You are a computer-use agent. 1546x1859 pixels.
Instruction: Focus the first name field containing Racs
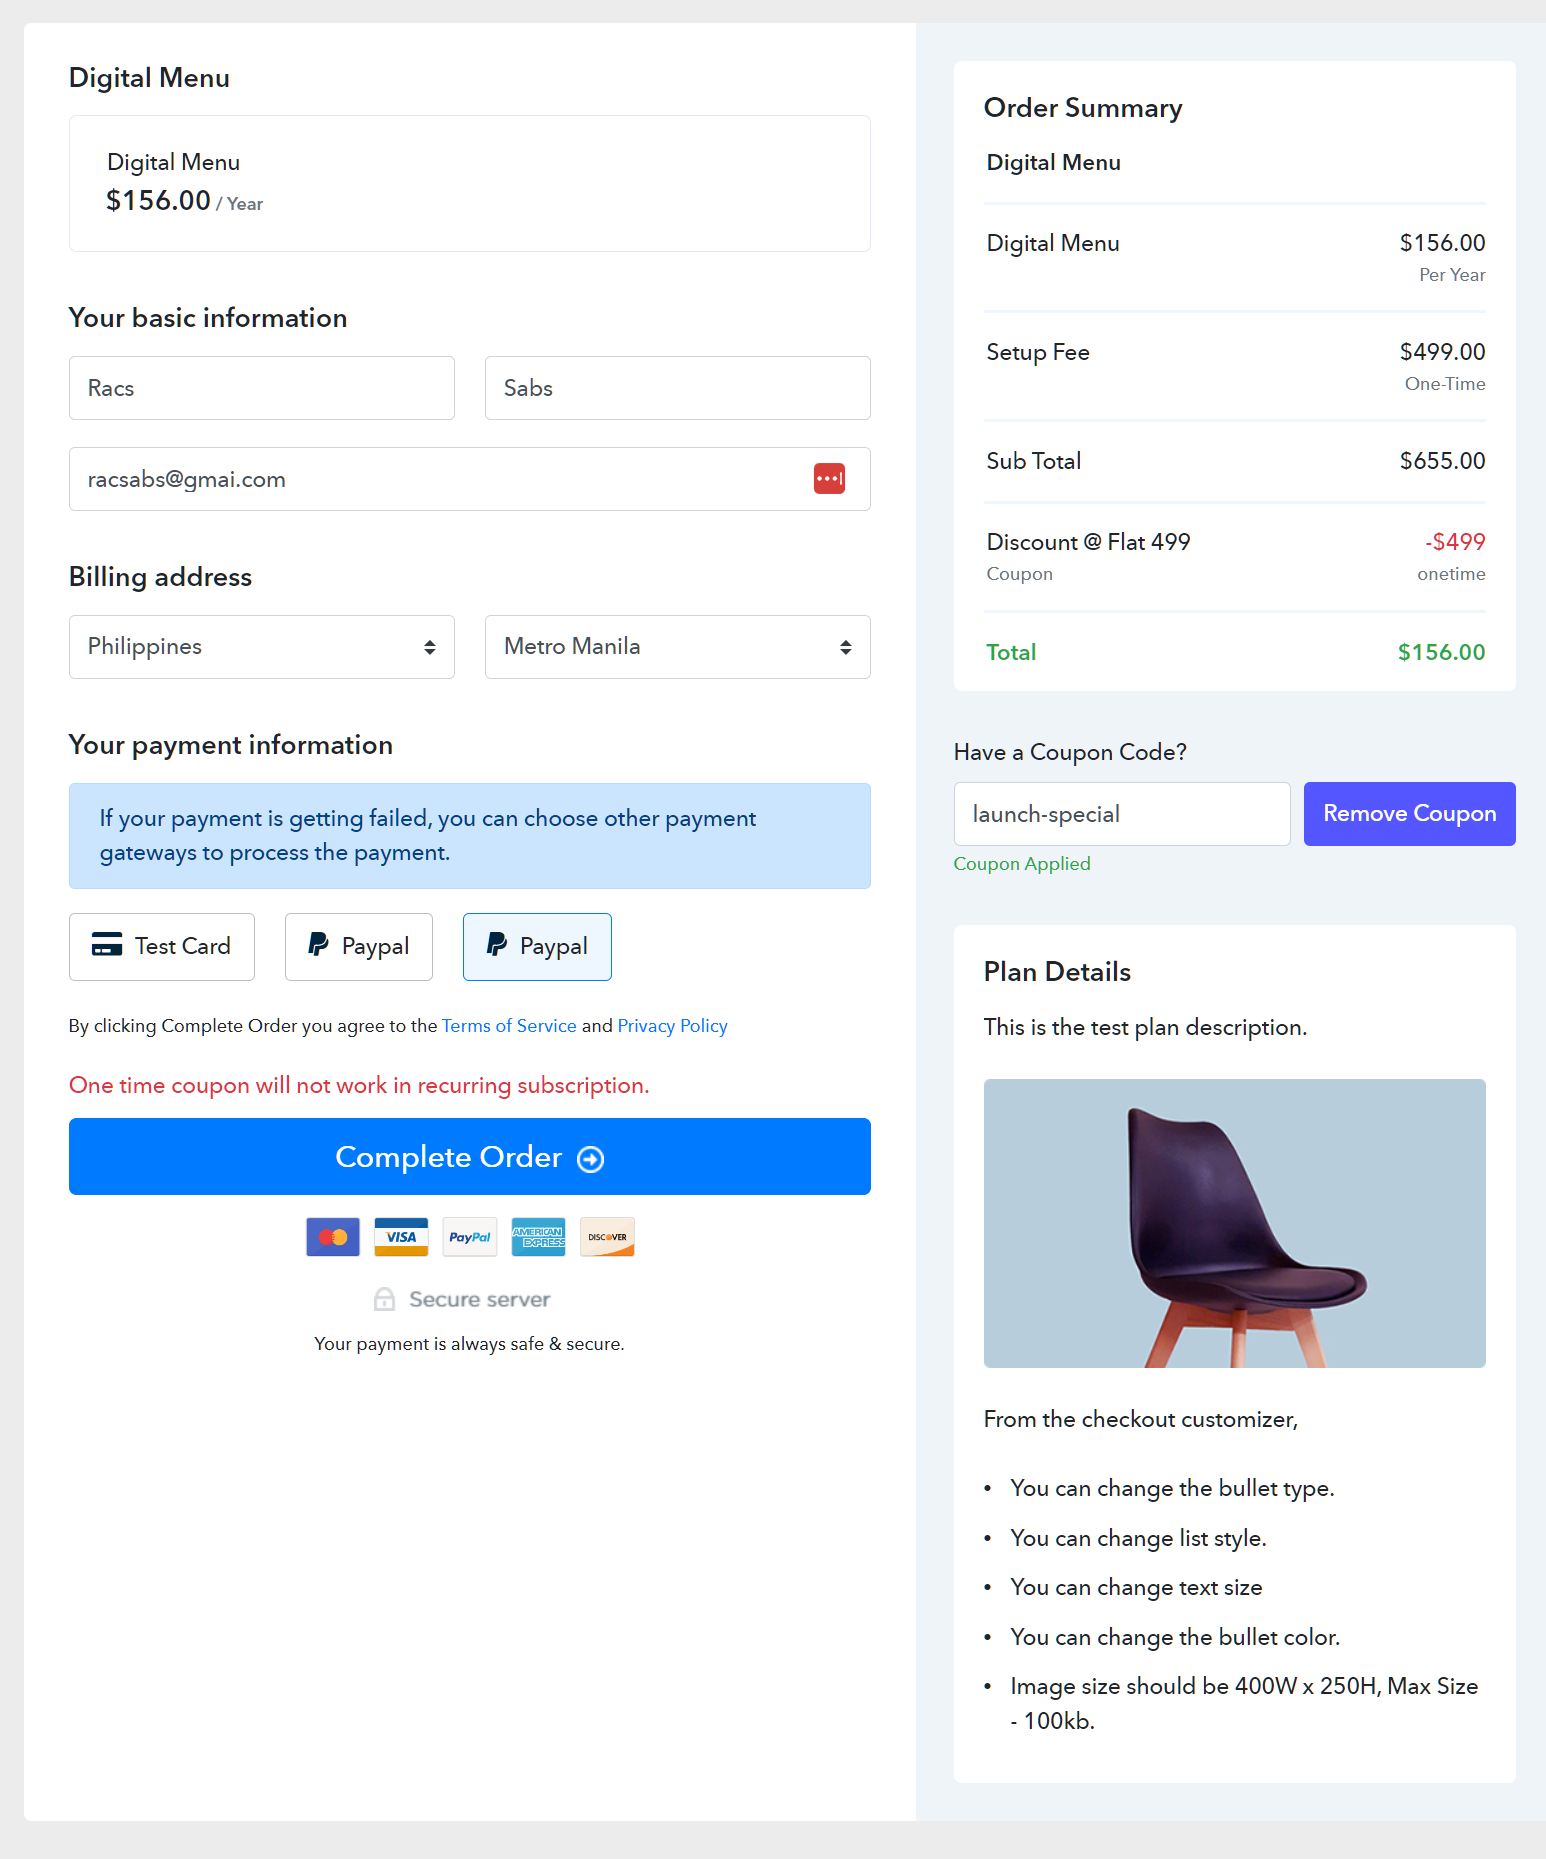262,388
